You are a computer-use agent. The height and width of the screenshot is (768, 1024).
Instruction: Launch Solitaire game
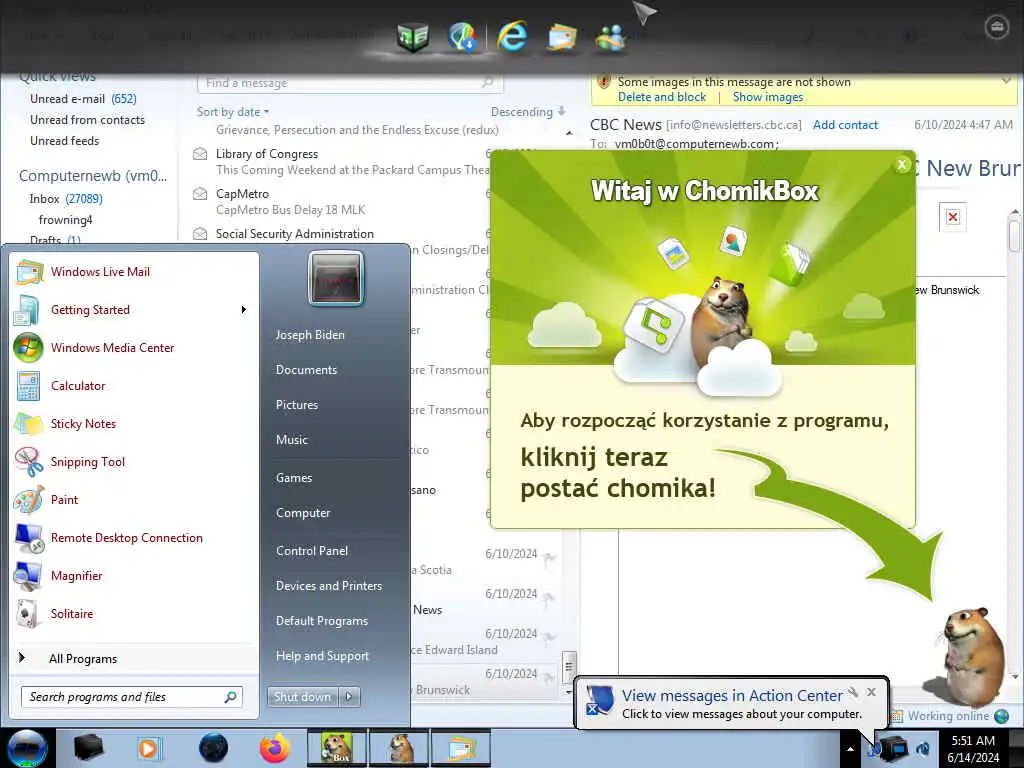coord(72,613)
